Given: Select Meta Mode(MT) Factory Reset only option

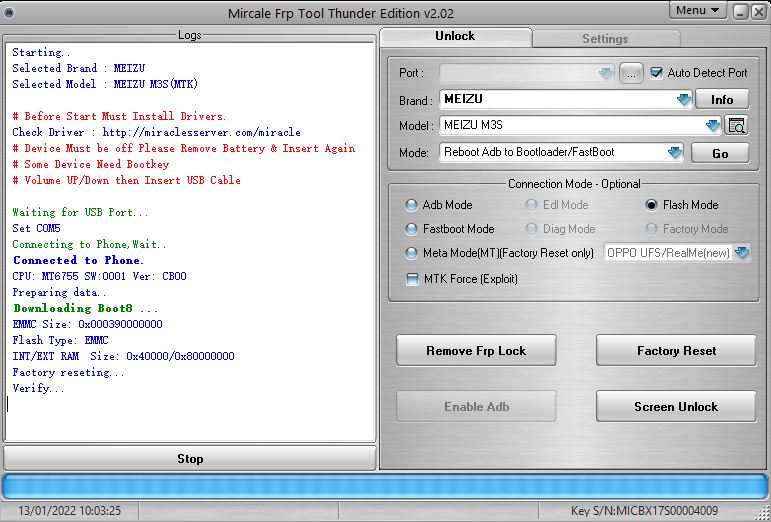Looking at the screenshot, I should click(411, 253).
